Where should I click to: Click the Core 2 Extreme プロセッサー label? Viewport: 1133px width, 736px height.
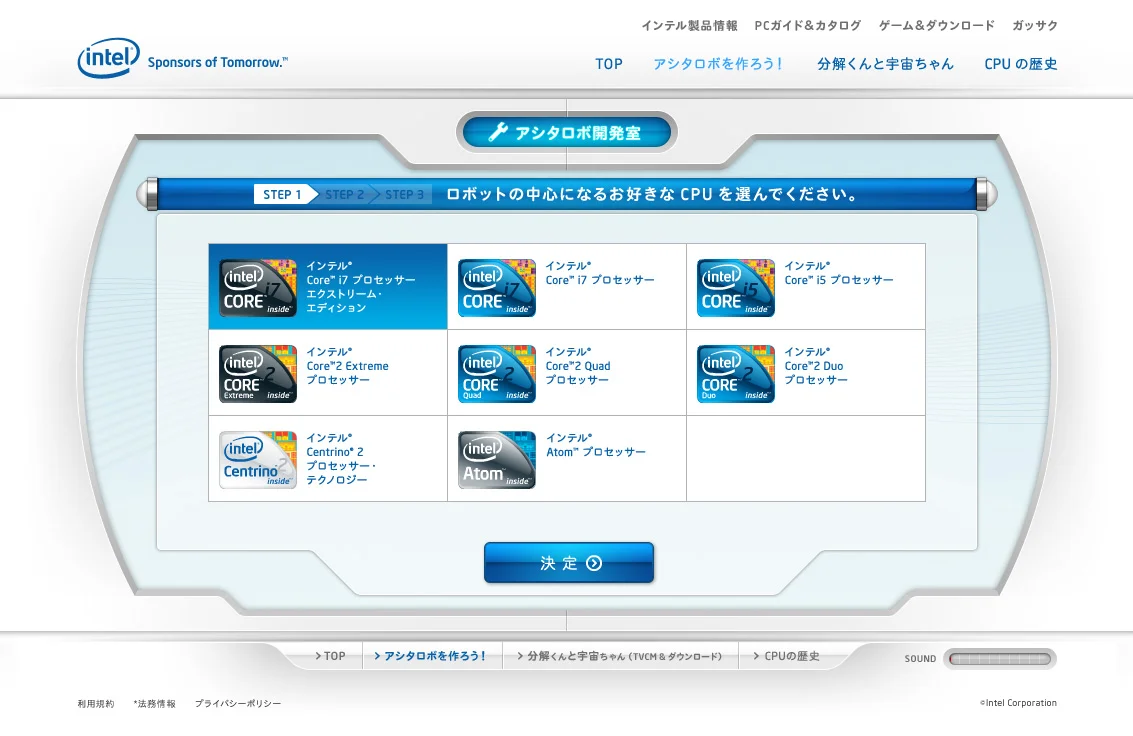348,365
